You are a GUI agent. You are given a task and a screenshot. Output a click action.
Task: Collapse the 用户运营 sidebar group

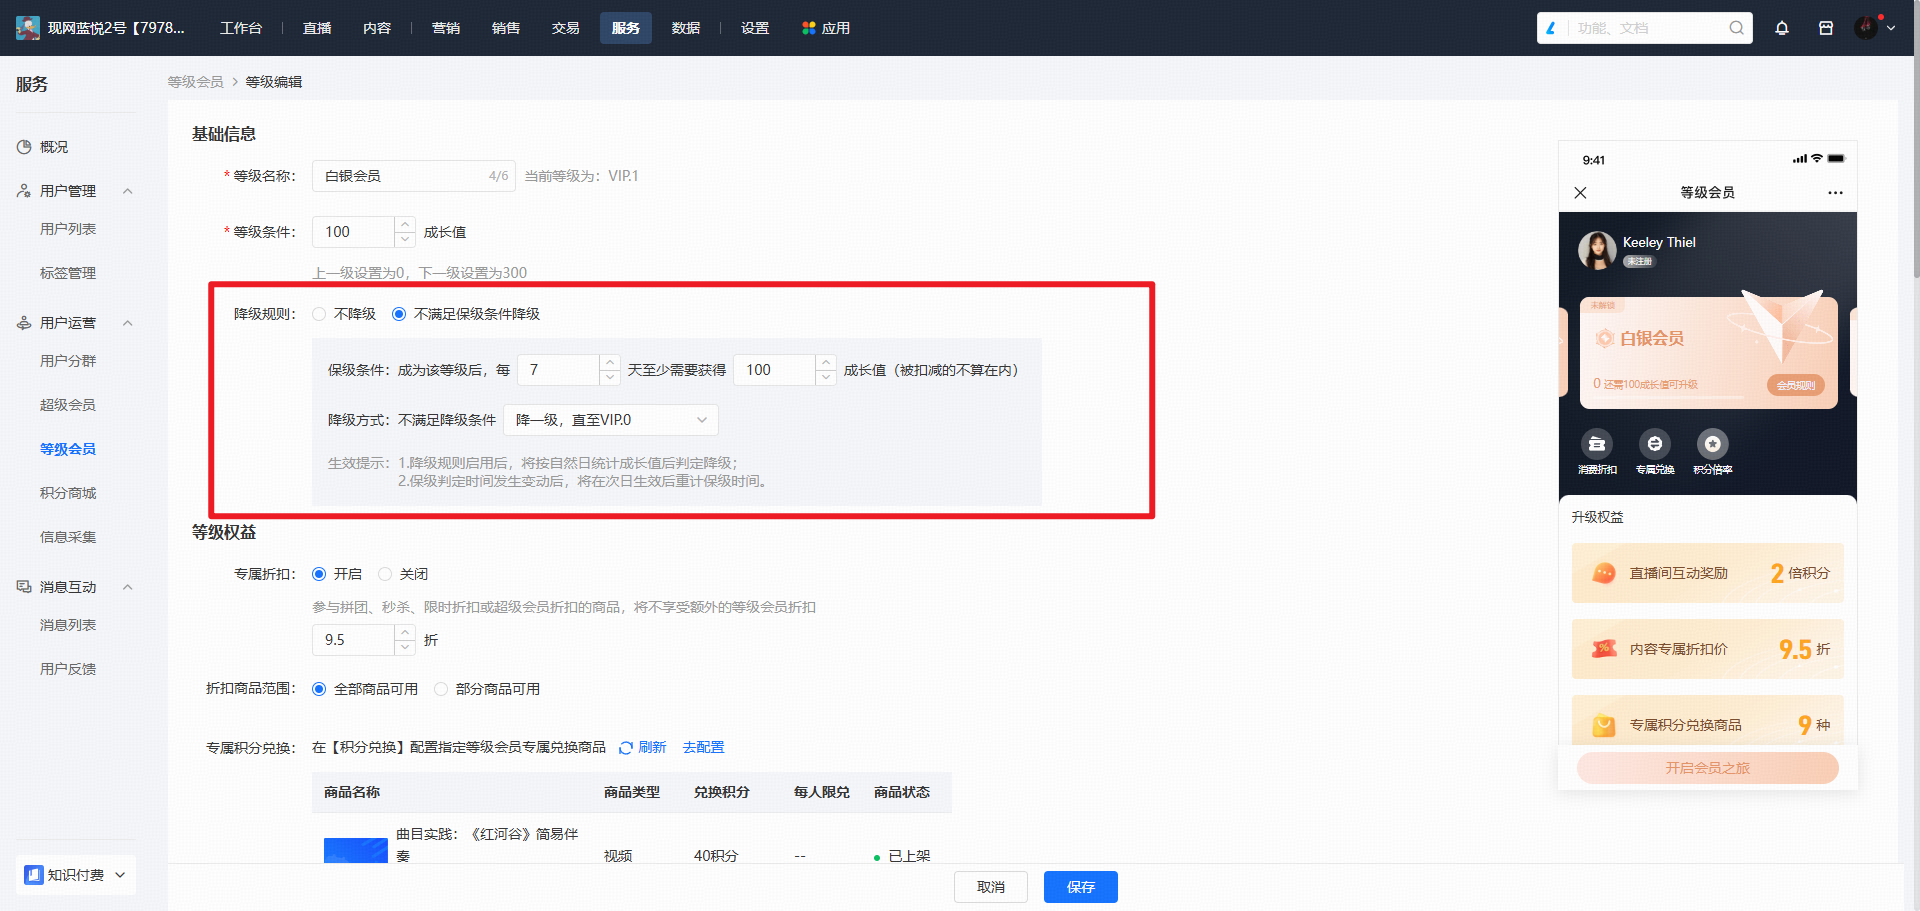tap(127, 323)
